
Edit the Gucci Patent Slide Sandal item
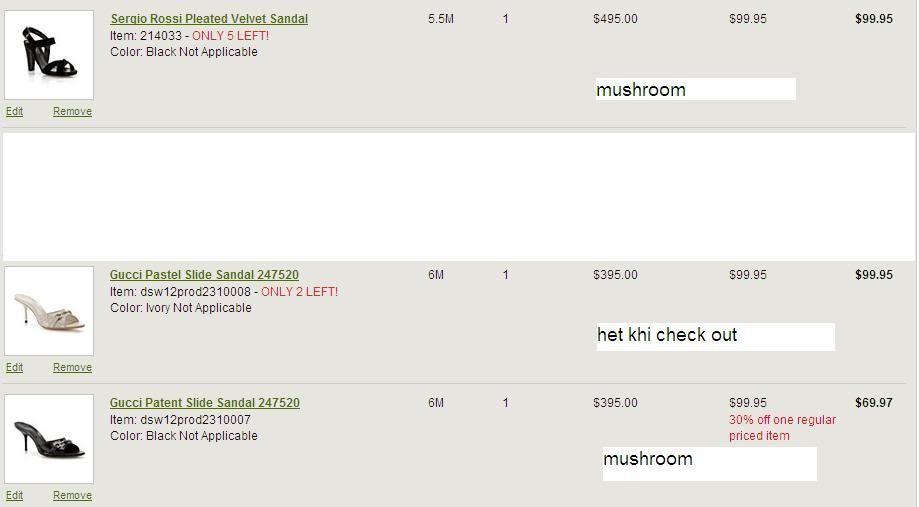click(14, 496)
